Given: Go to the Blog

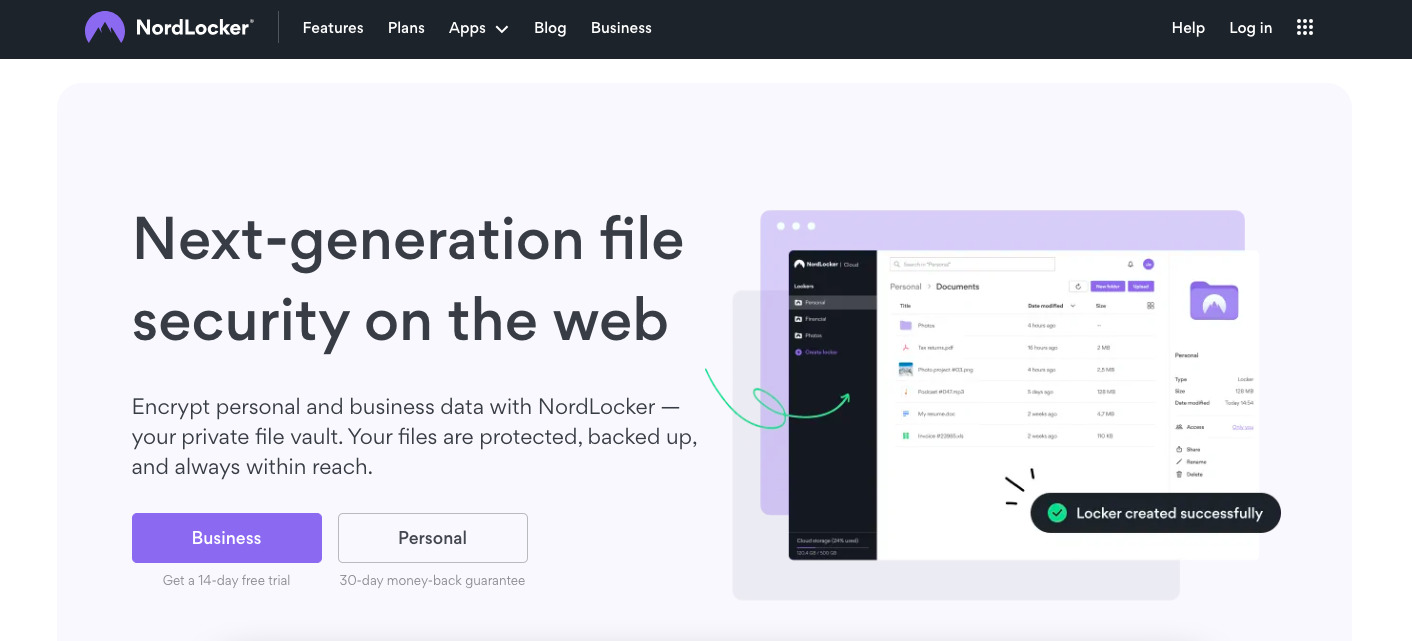Looking at the screenshot, I should (550, 28).
